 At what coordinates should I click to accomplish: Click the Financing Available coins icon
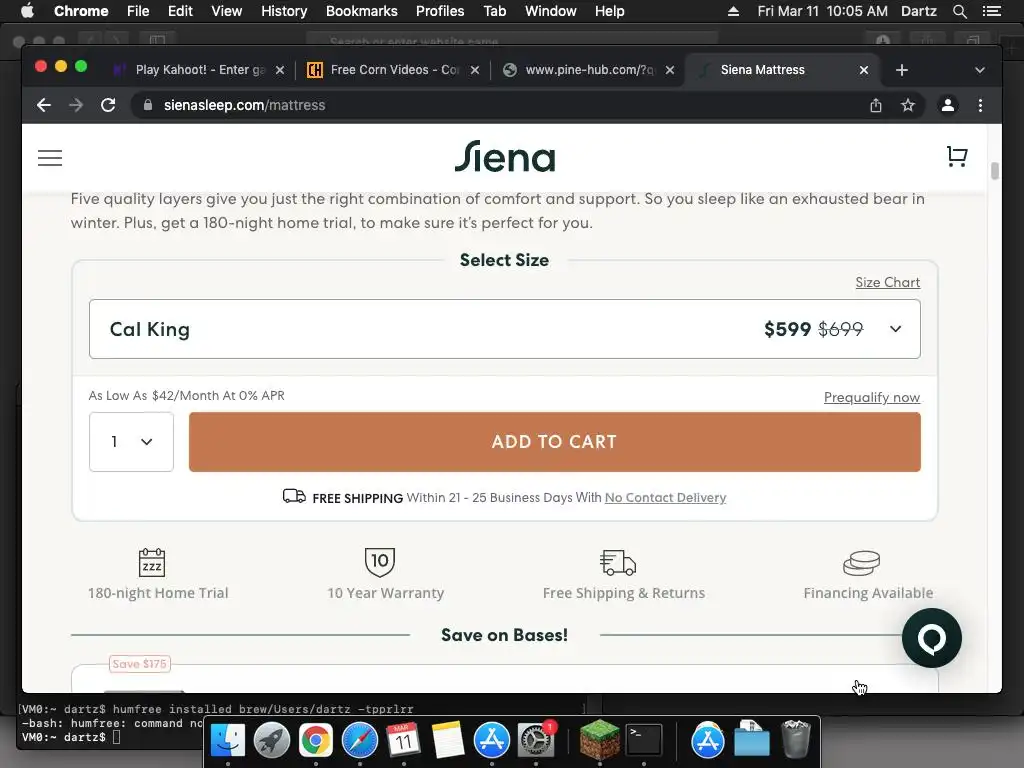861,563
